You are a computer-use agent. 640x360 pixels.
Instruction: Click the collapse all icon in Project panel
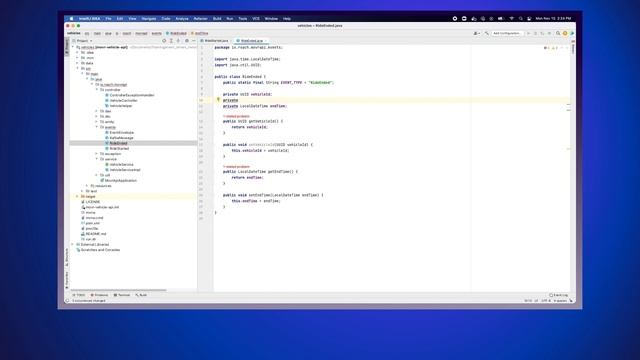pyautogui.click(x=178, y=41)
